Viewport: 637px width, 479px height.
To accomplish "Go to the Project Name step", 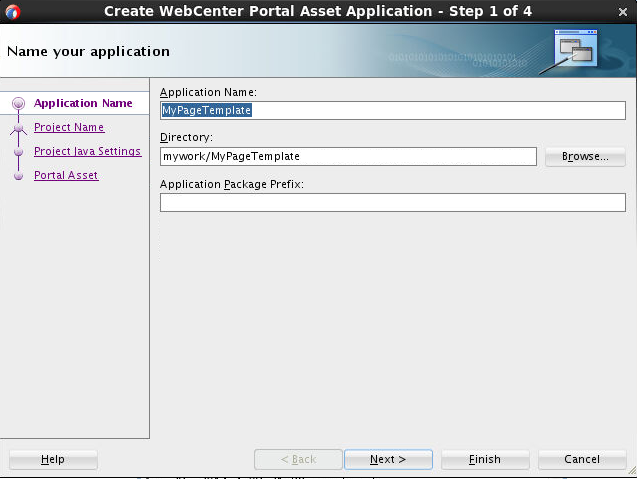I will click(x=69, y=127).
